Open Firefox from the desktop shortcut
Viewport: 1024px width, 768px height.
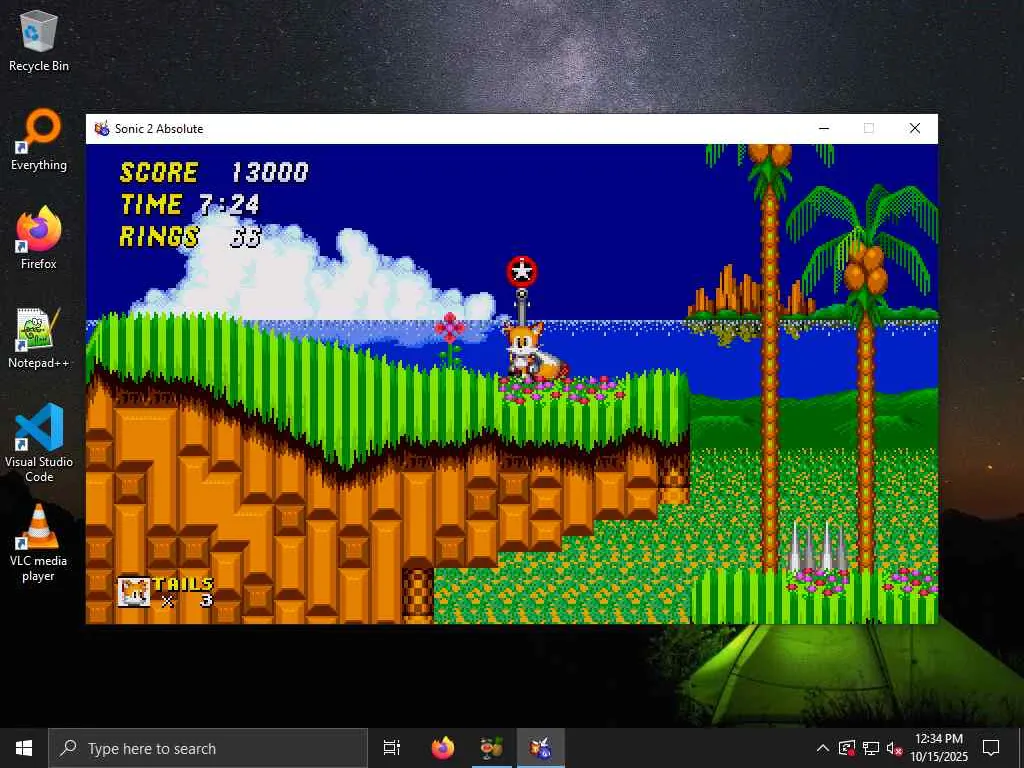[39, 239]
